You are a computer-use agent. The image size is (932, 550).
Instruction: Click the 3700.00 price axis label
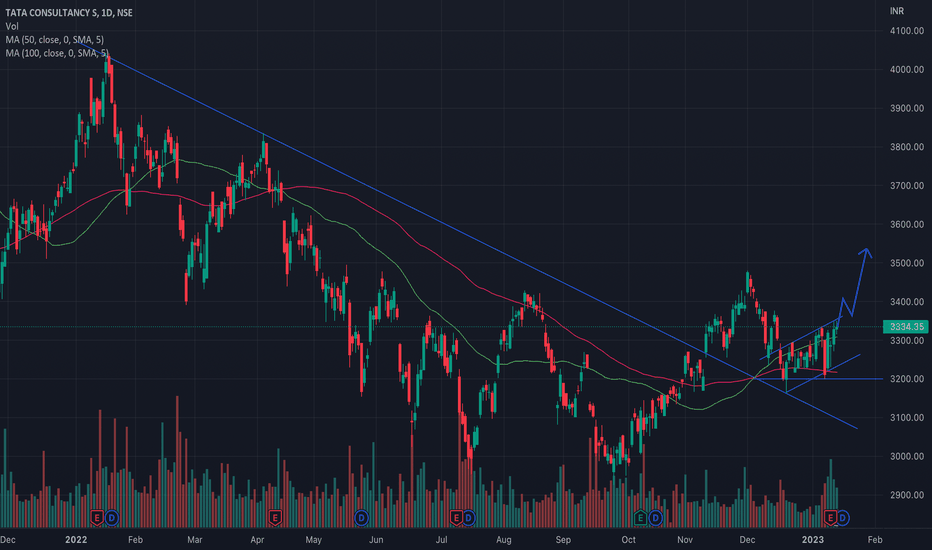pos(906,186)
